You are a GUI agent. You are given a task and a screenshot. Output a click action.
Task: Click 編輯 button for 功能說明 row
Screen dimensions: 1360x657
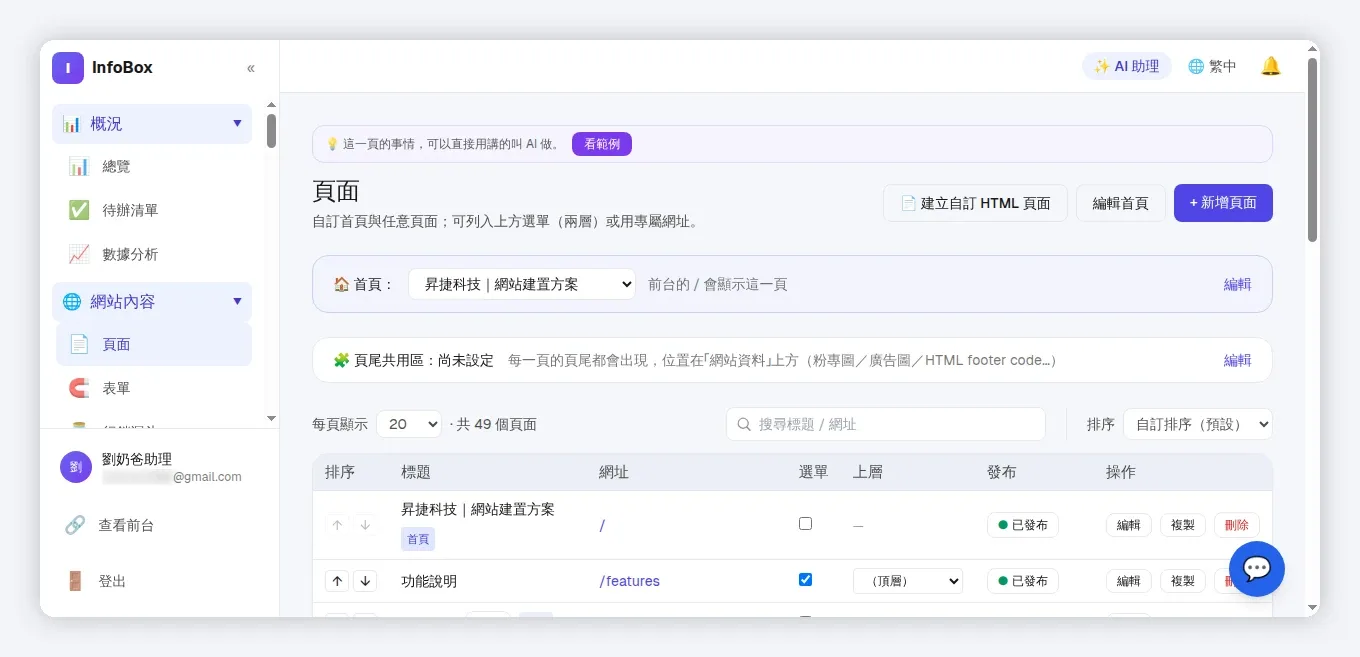(x=1129, y=581)
